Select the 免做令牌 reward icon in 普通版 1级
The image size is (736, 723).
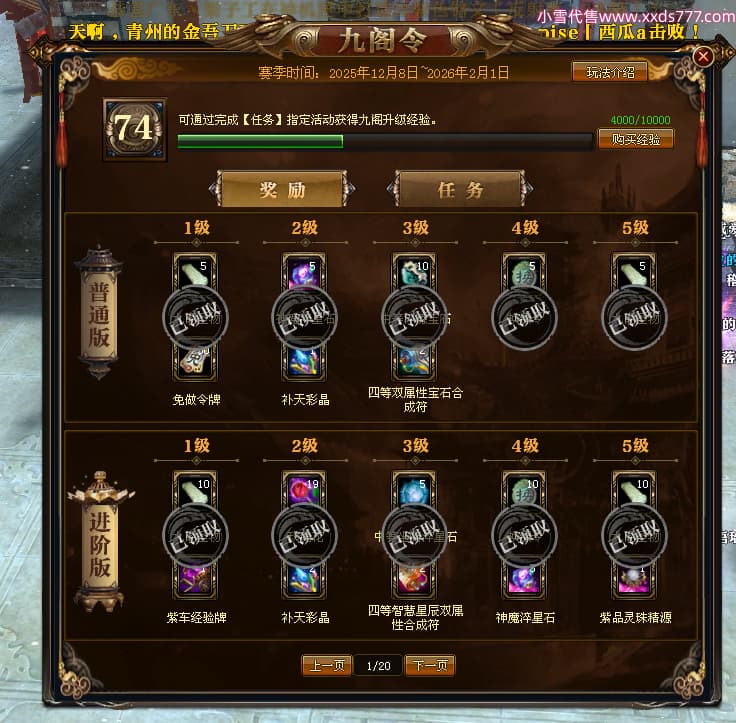(195, 362)
